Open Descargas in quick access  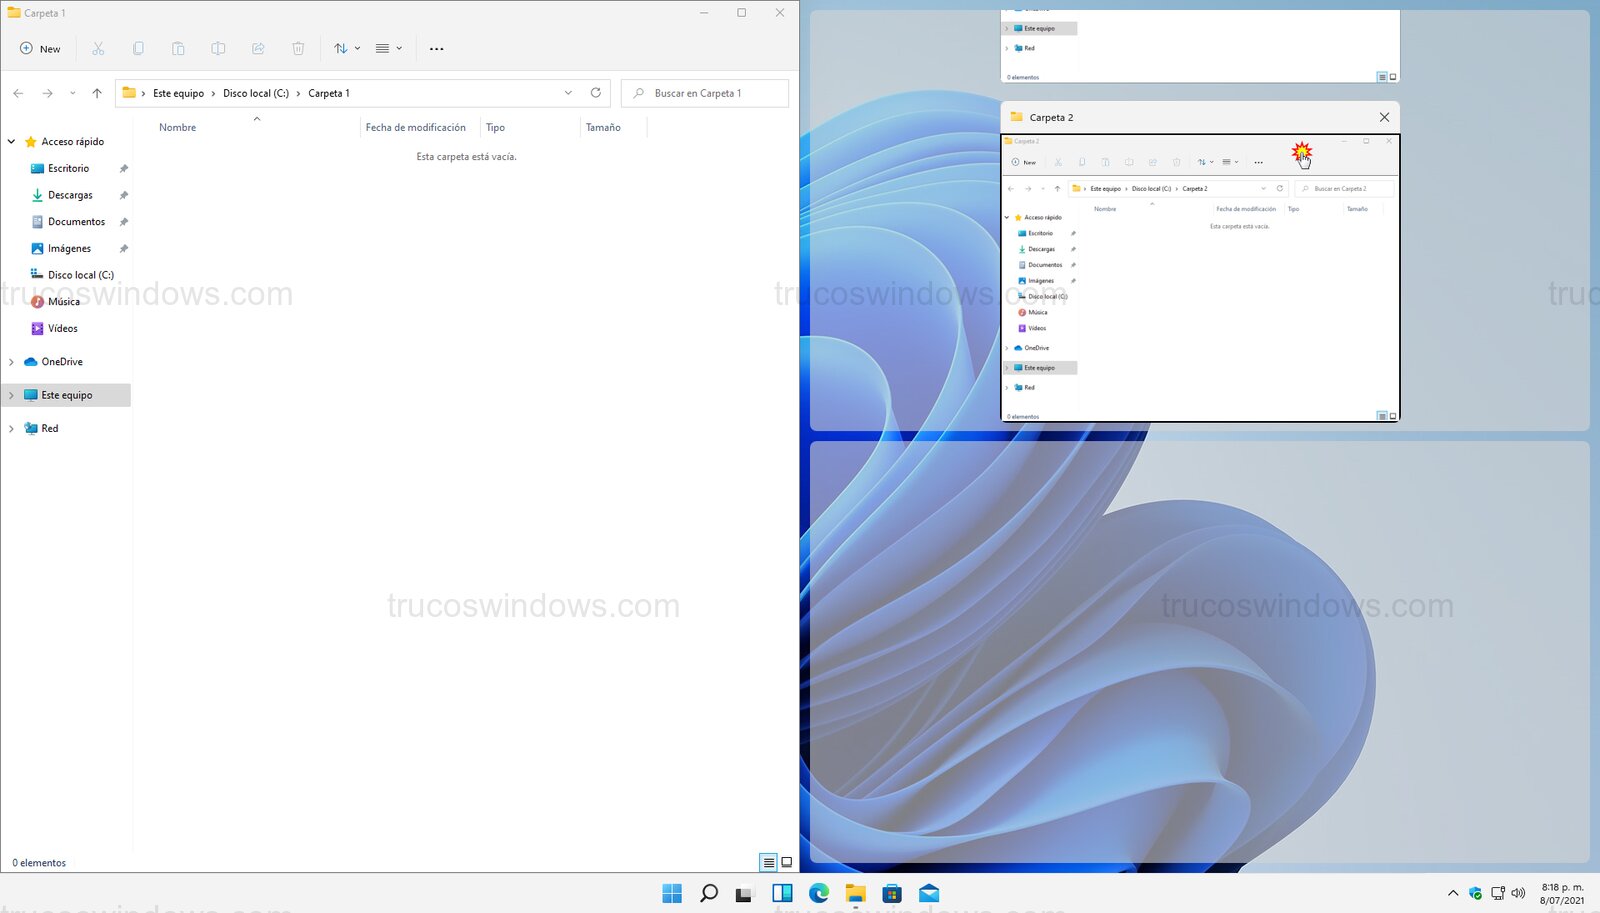[x=70, y=195]
